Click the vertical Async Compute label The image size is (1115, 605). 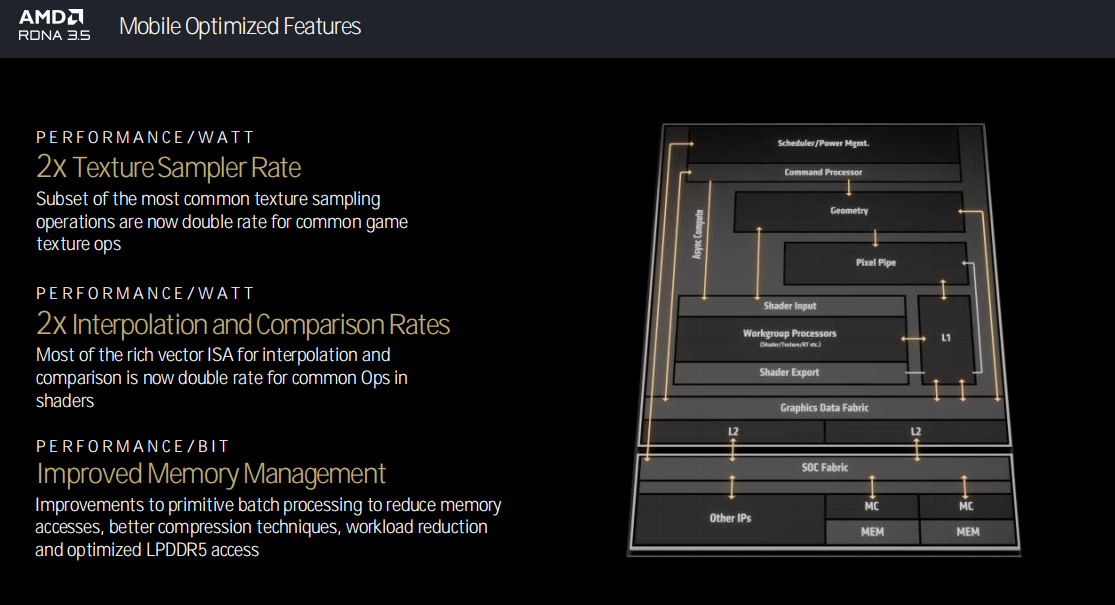[697, 235]
